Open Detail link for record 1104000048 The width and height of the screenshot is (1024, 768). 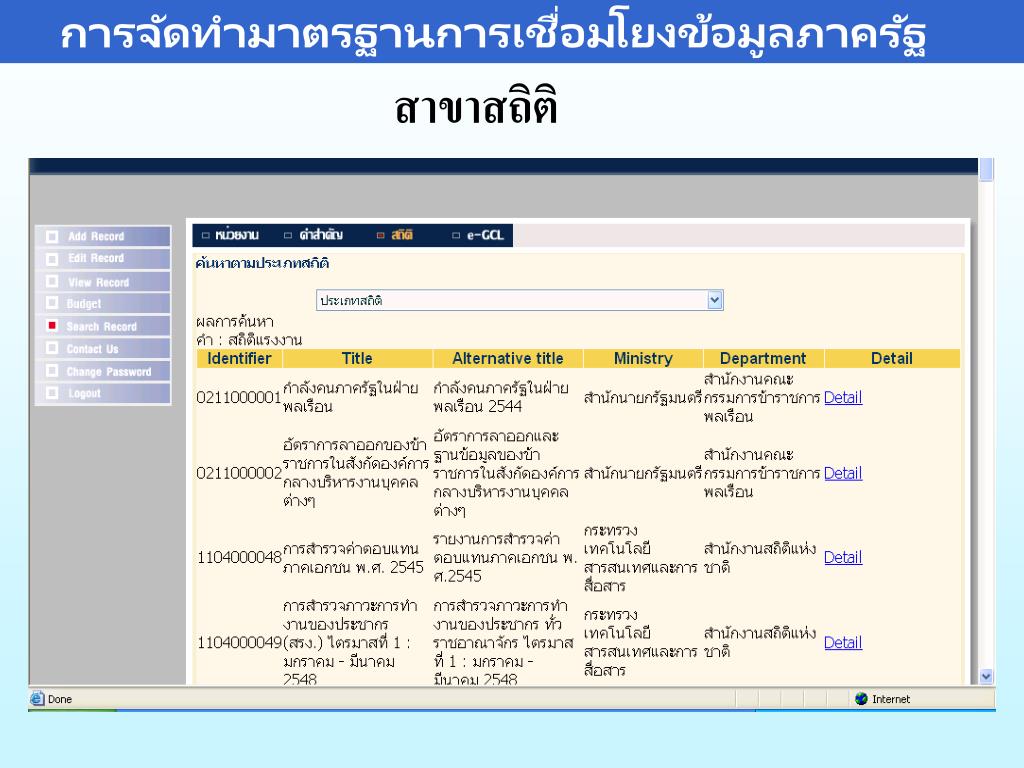[x=842, y=557]
